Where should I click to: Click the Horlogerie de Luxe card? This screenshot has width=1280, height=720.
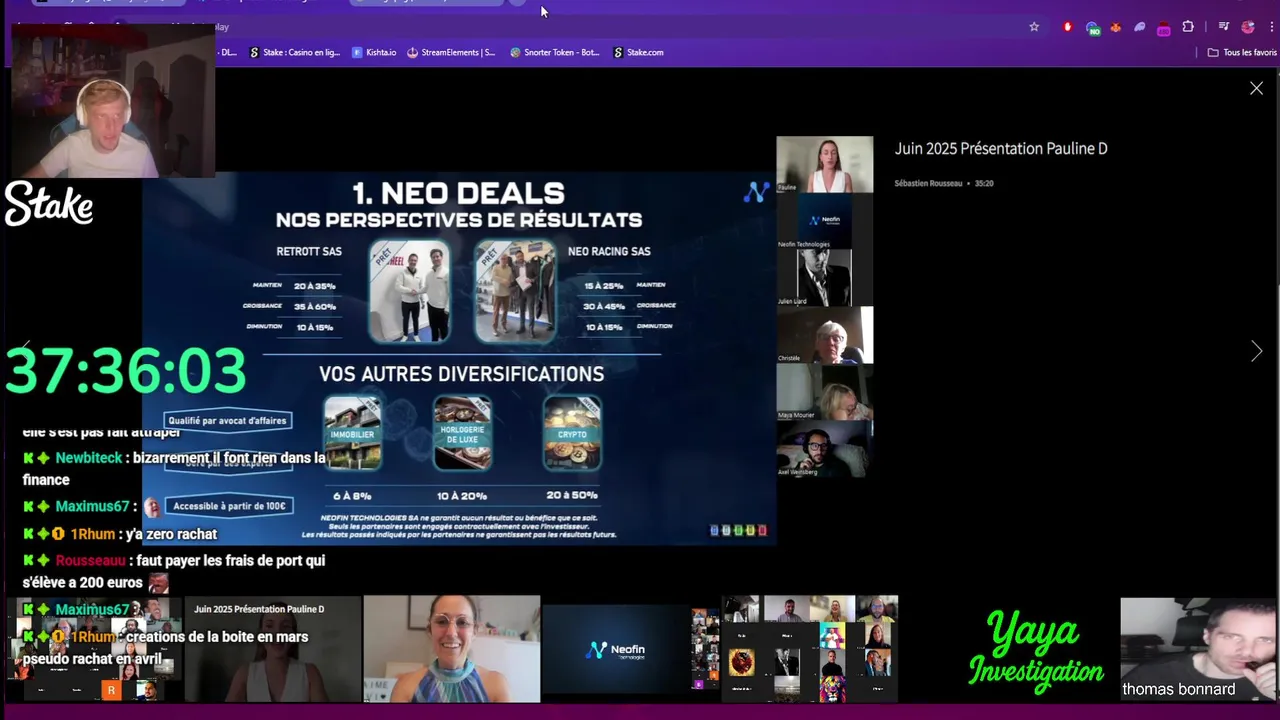pyautogui.click(x=462, y=433)
